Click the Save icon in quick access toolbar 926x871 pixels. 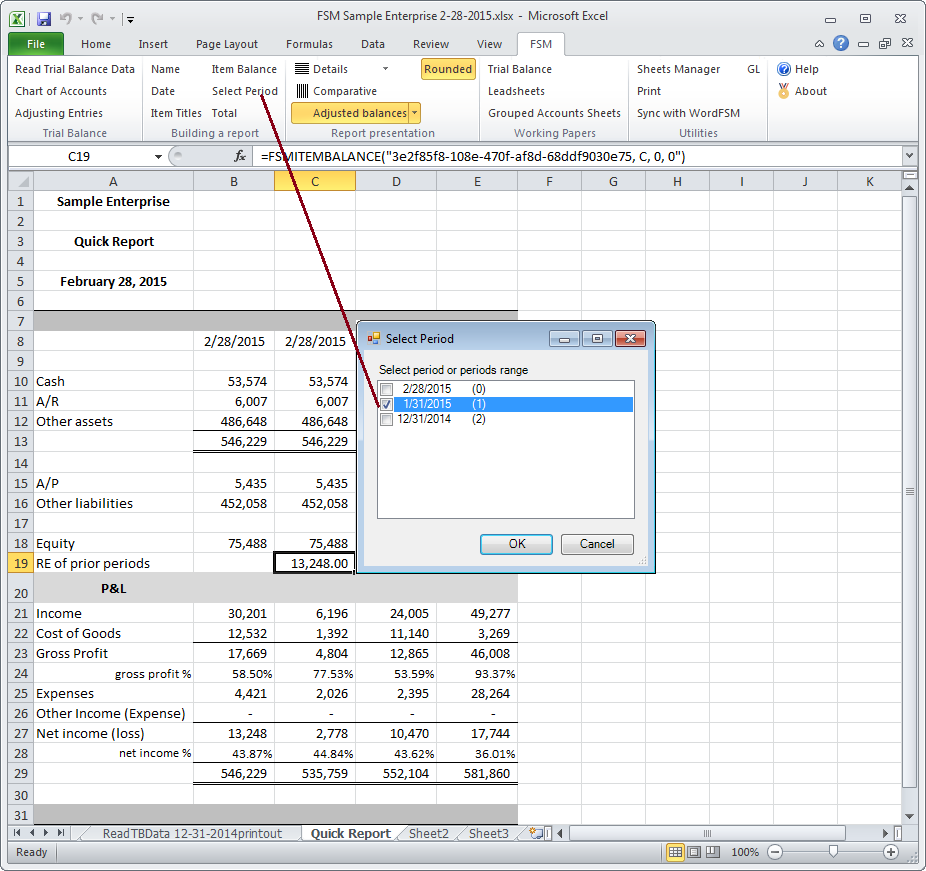pos(44,18)
